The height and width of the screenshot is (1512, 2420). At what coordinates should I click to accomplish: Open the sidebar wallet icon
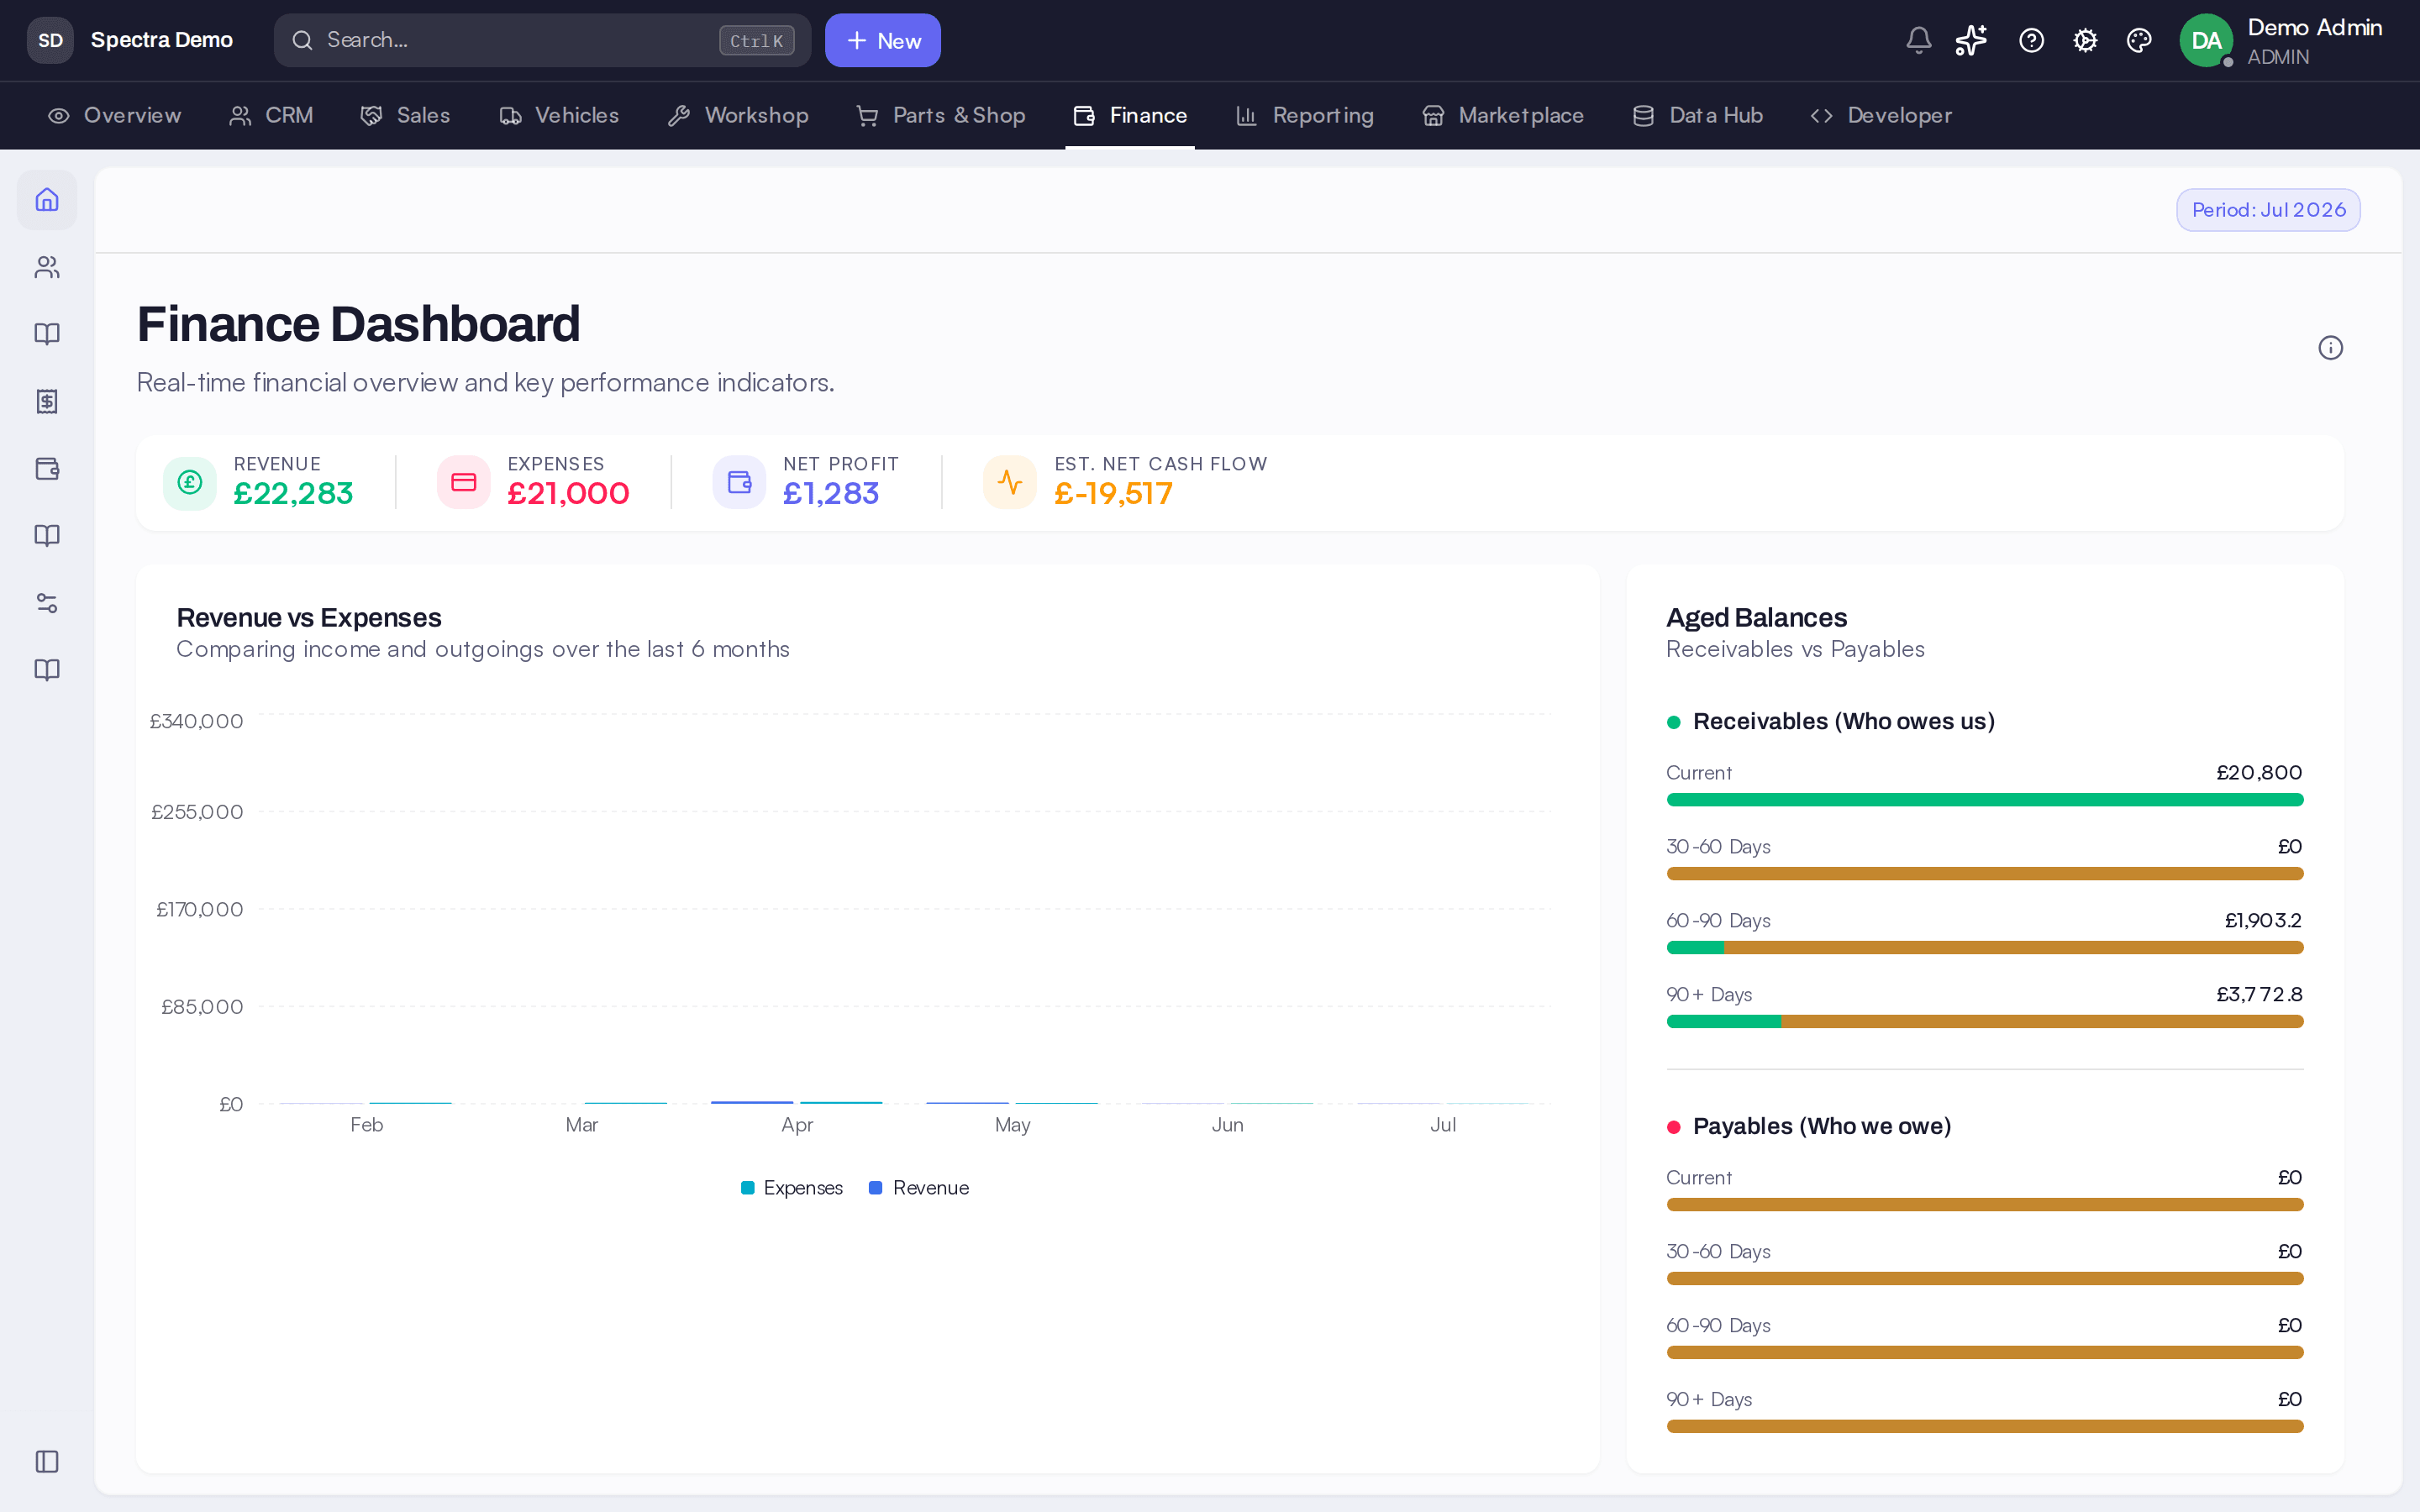[x=47, y=469]
